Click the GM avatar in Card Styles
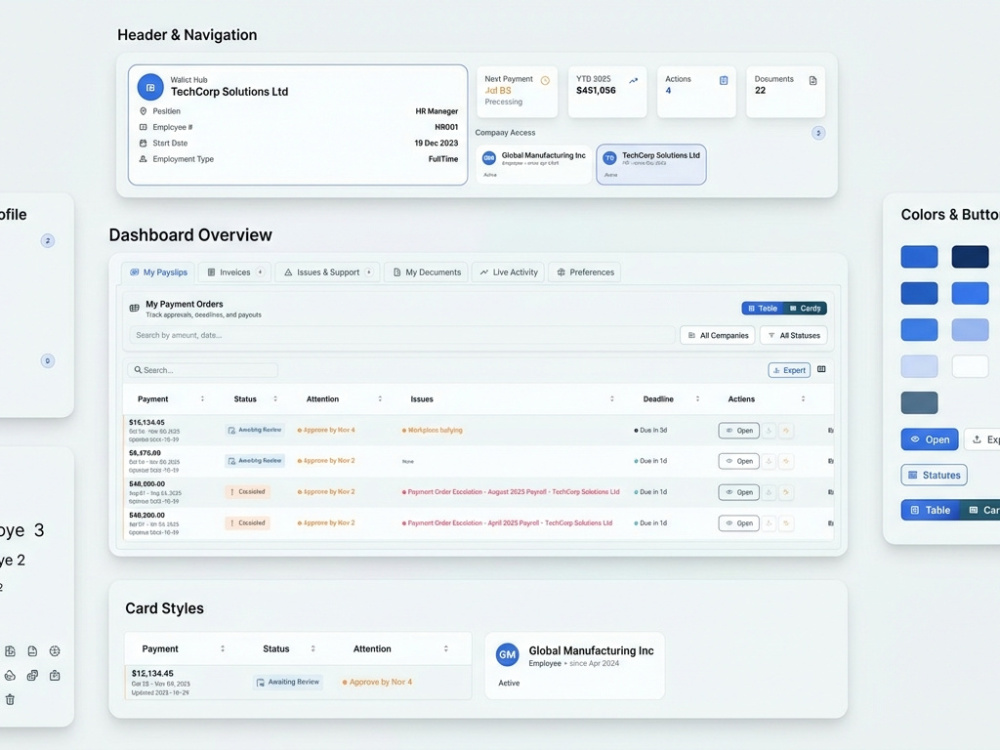The width and height of the screenshot is (1000, 750). coord(508,654)
